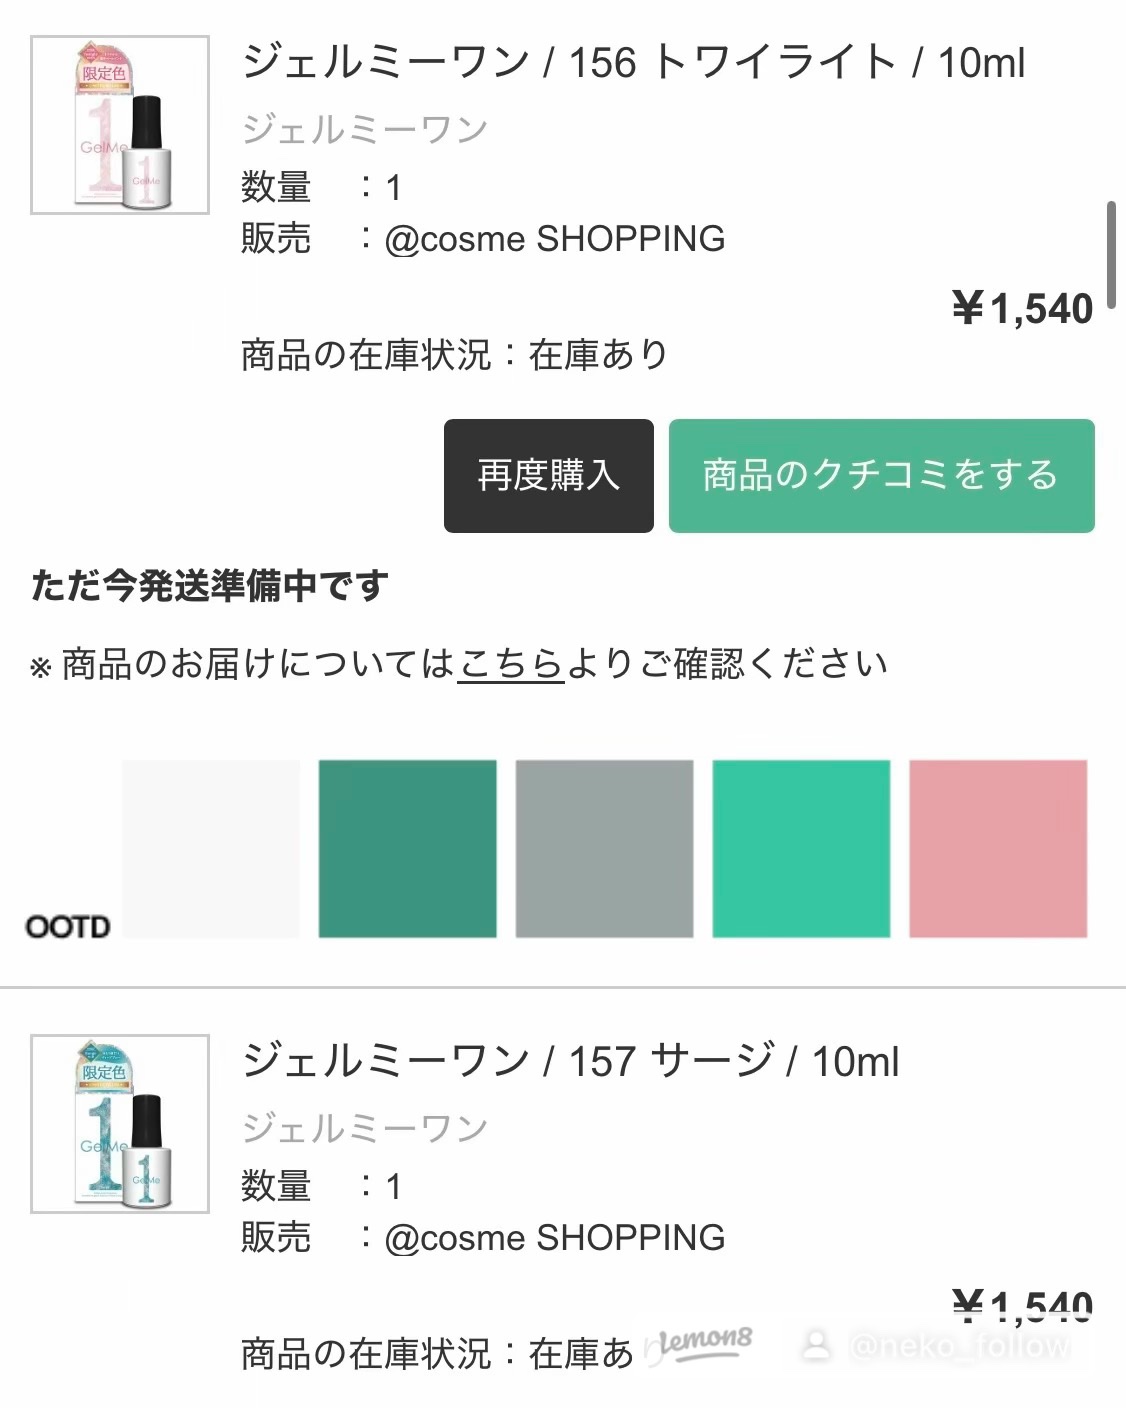
Task: Click the @neko_follow username watermark
Action: click(958, 1346)
